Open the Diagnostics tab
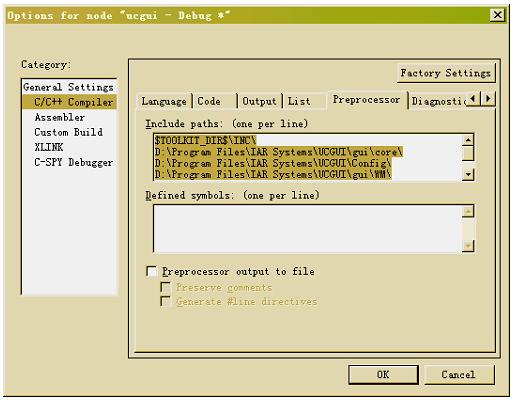Viewport: 514px width, 400px height. (x=437, y=101)
